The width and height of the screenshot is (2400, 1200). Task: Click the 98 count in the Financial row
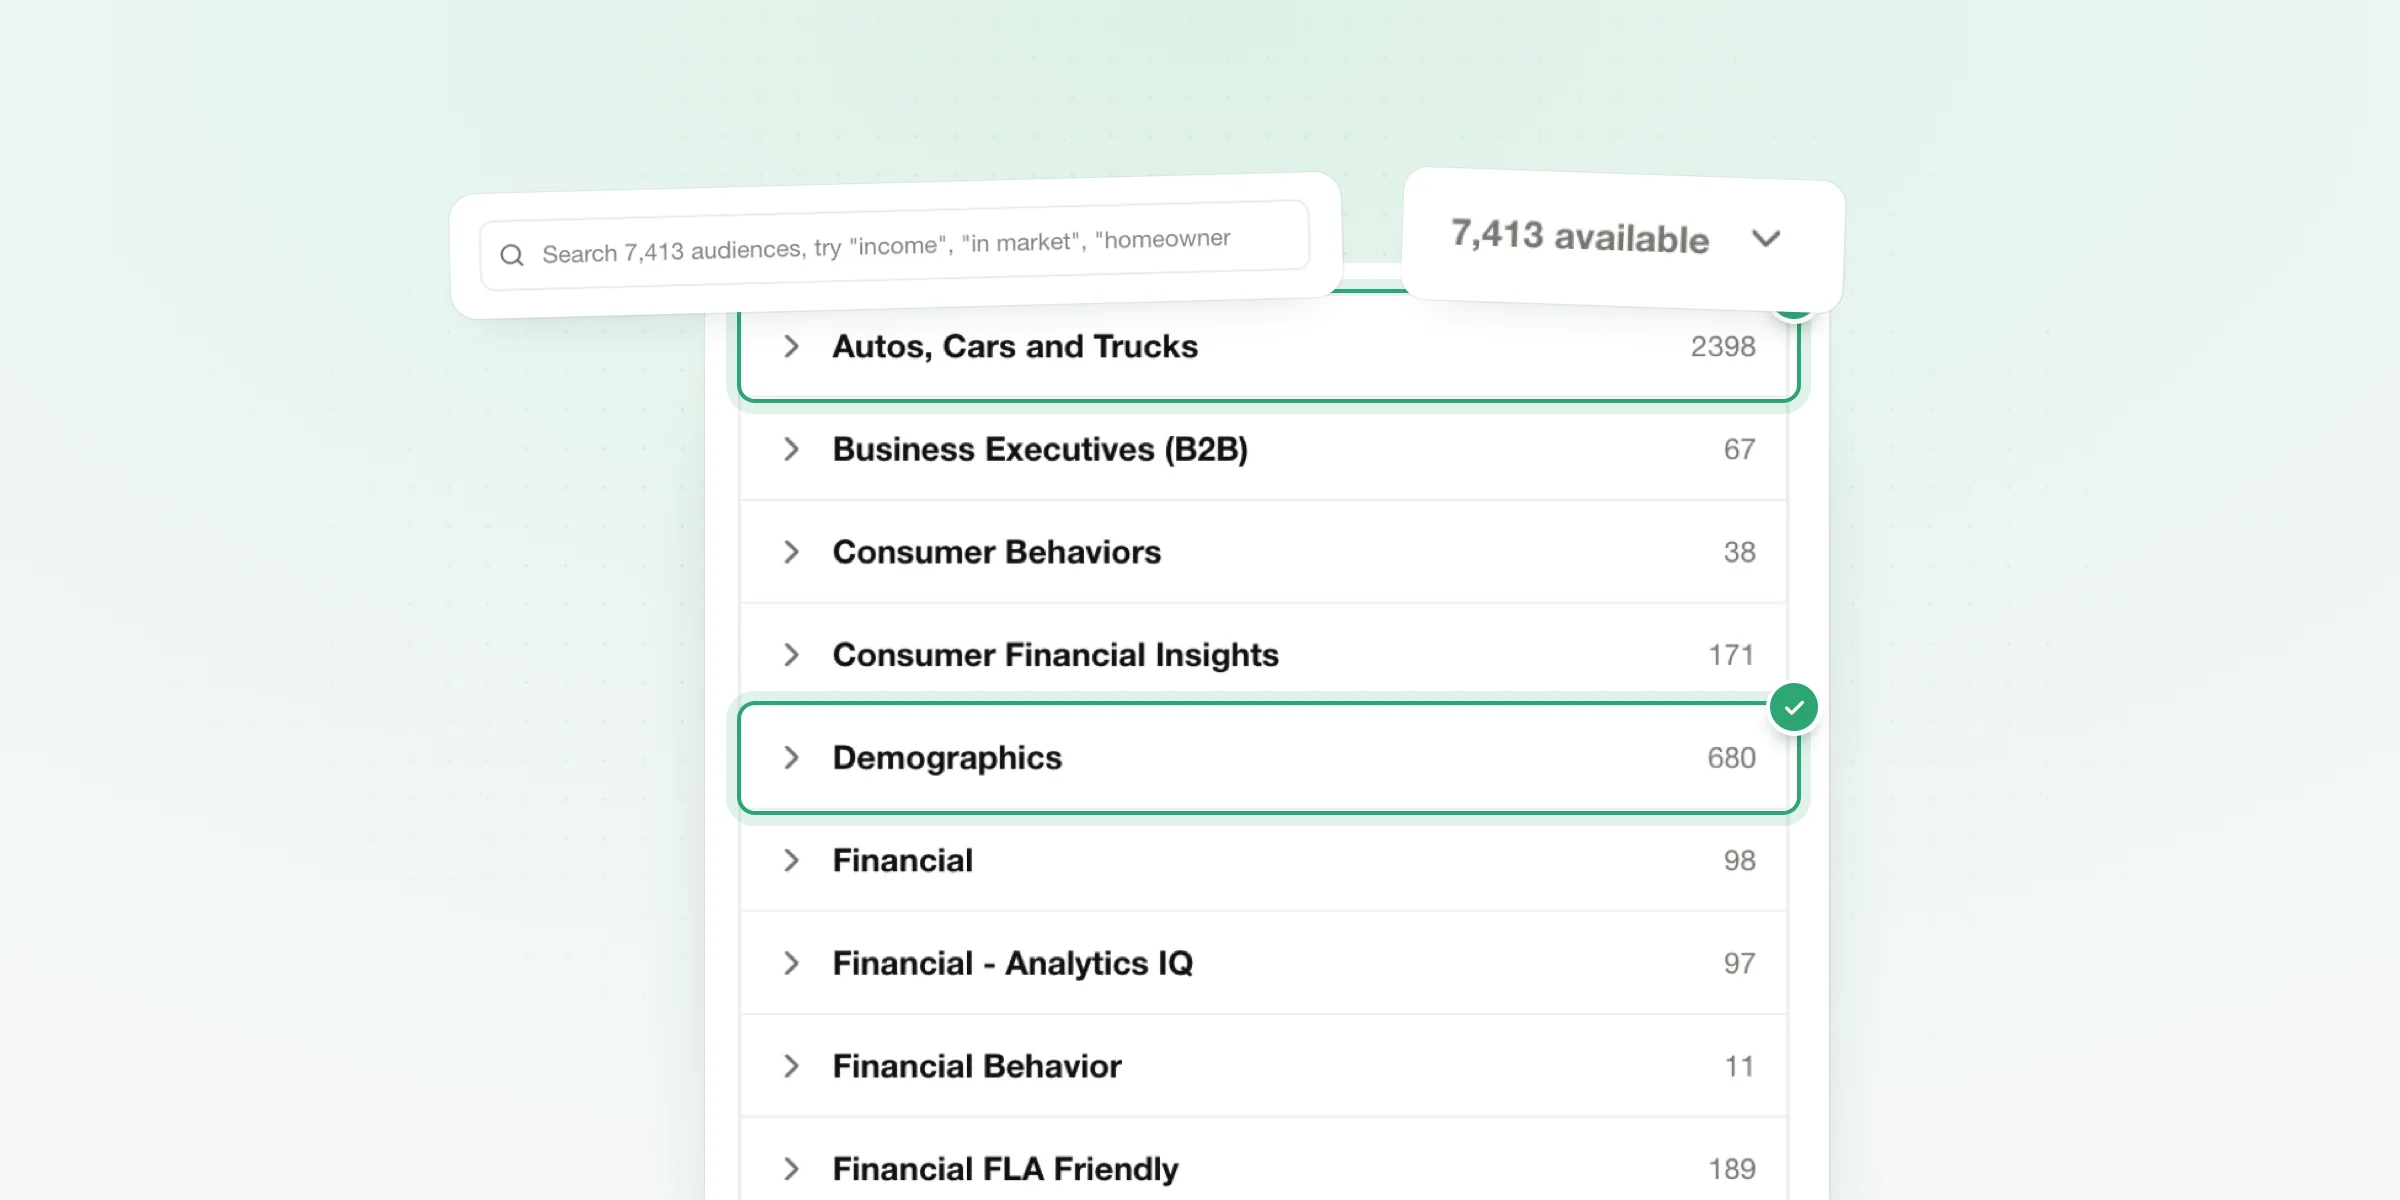coord(1739,861)
